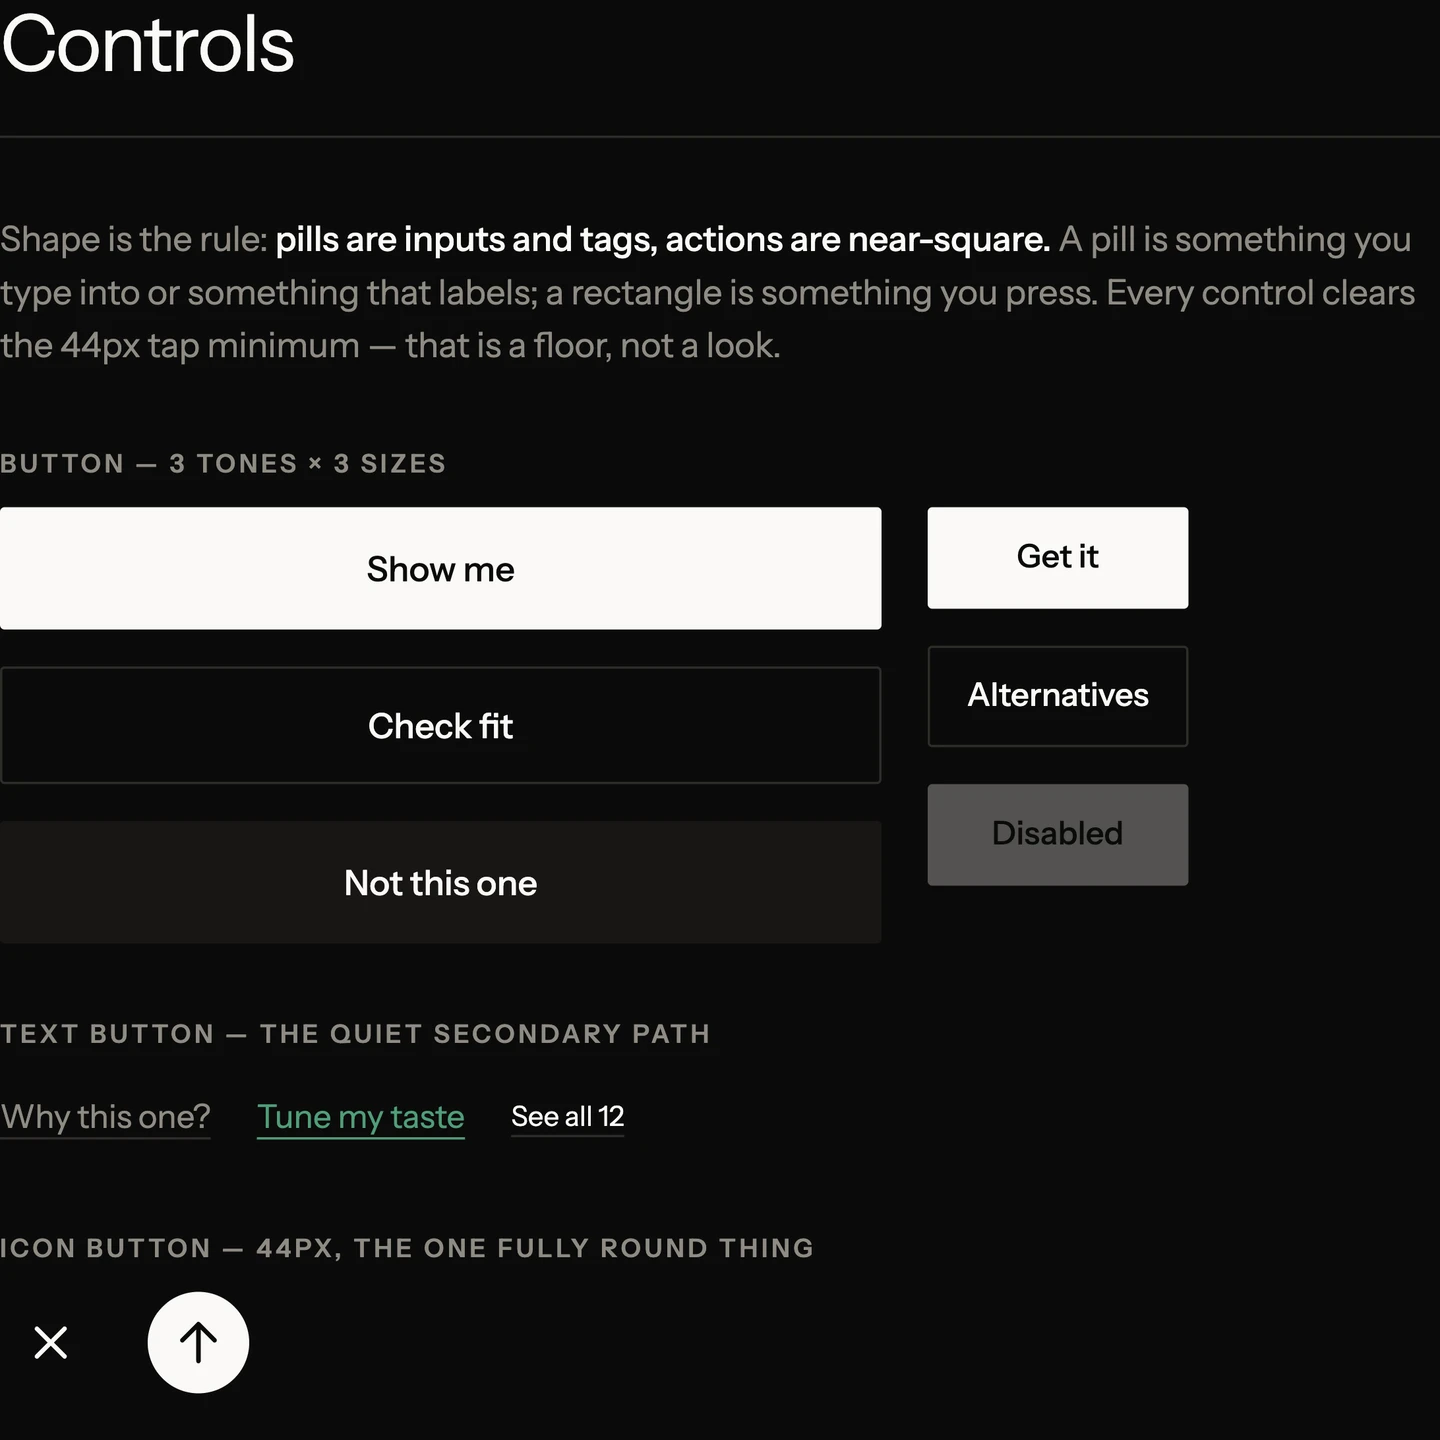This screenshot has height=1440, width=1440.
Task: Click the round up-arrow icon button
Action: click(198, 1342)
